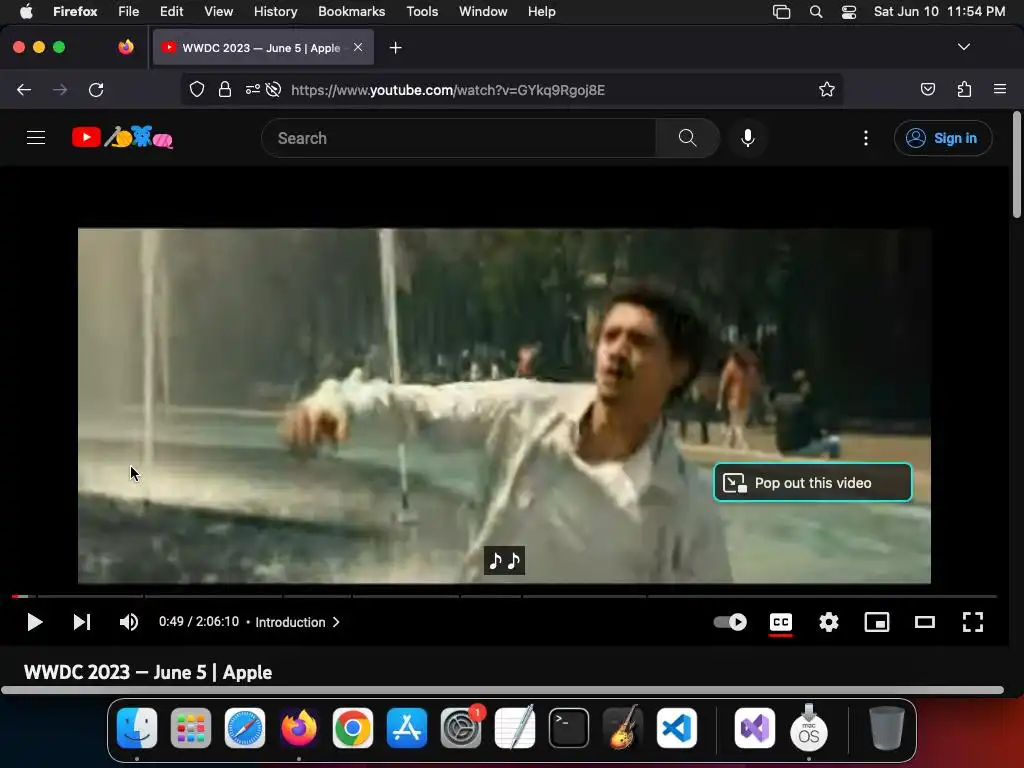The image size is (1024, 768).
Task: Open Finder from the Dock
Action: pos(137,728)
